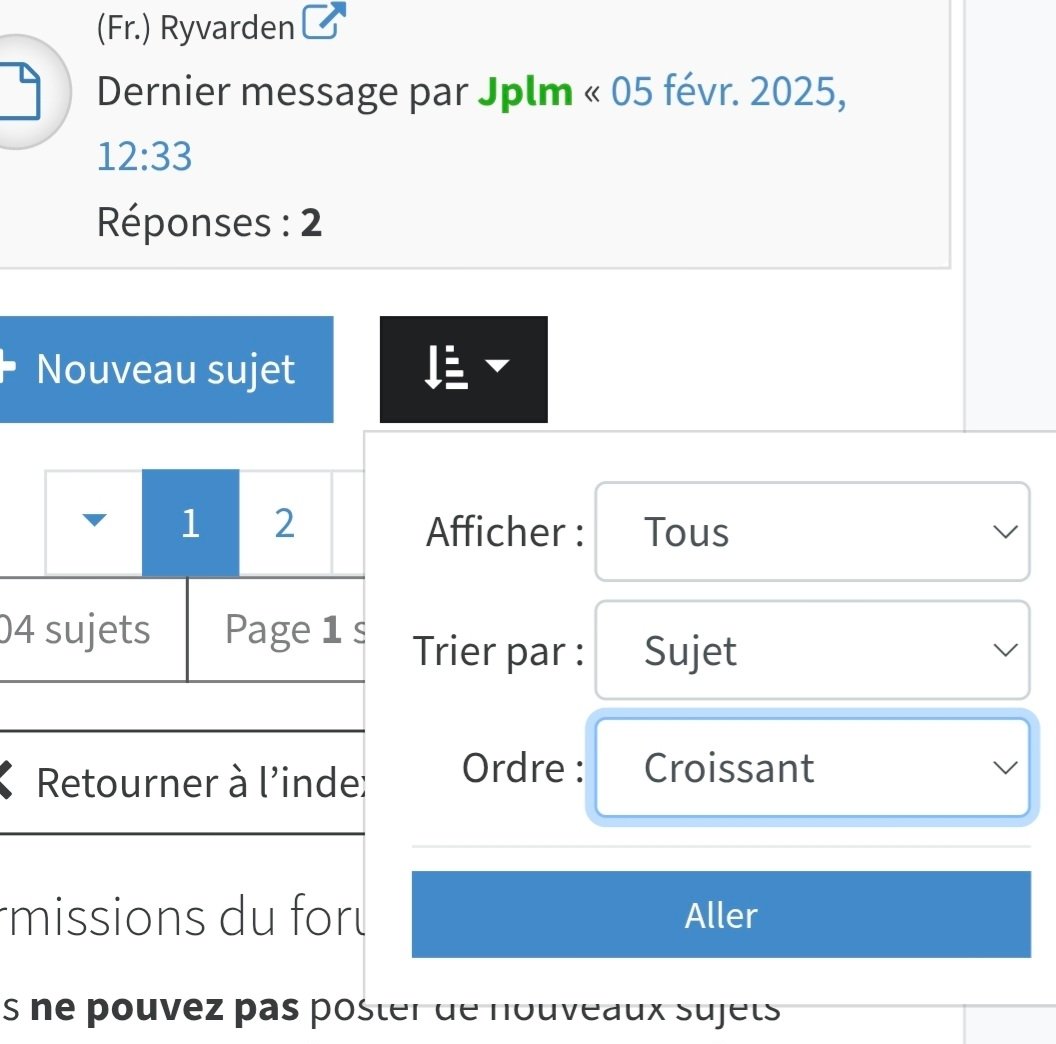Image resolution: width=1056 pixels, height=1044 pixels.
Task: Click the caret next to the sort icon
Action: 498,366
